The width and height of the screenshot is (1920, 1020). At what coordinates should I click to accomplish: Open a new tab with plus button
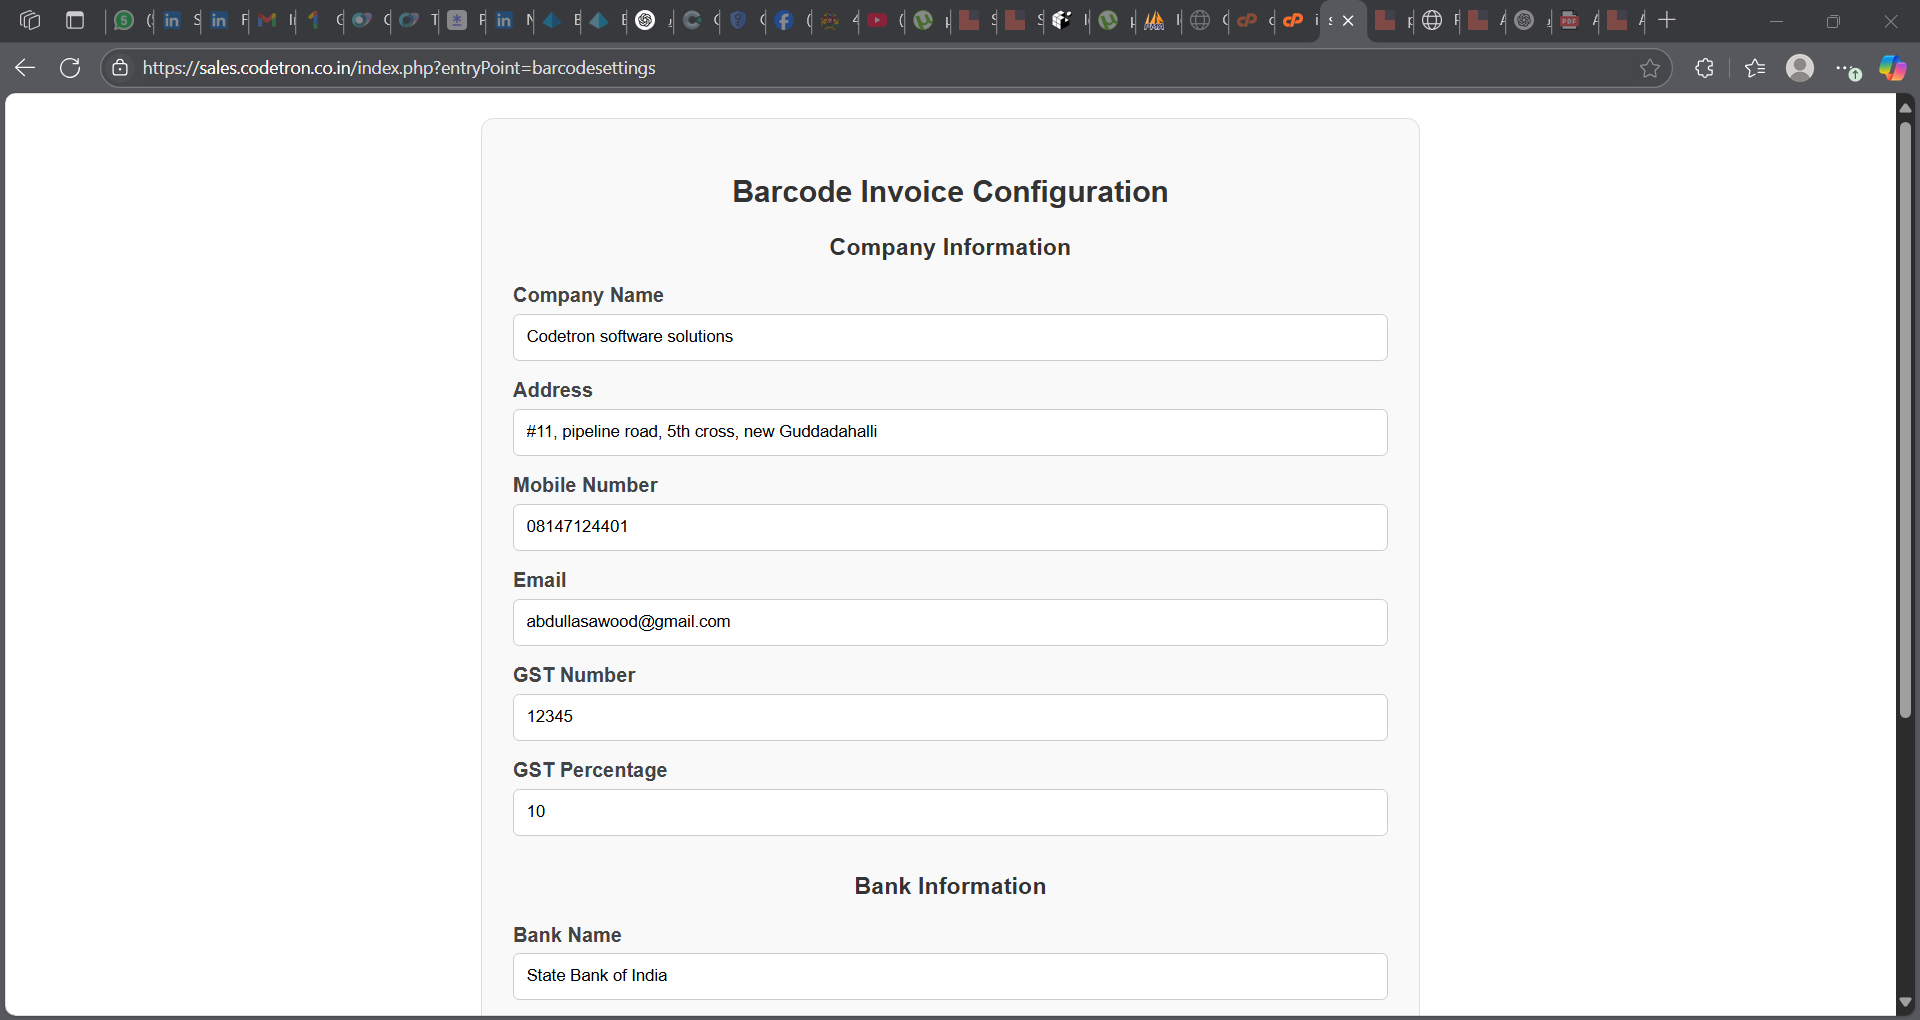tap(1667, 20)
